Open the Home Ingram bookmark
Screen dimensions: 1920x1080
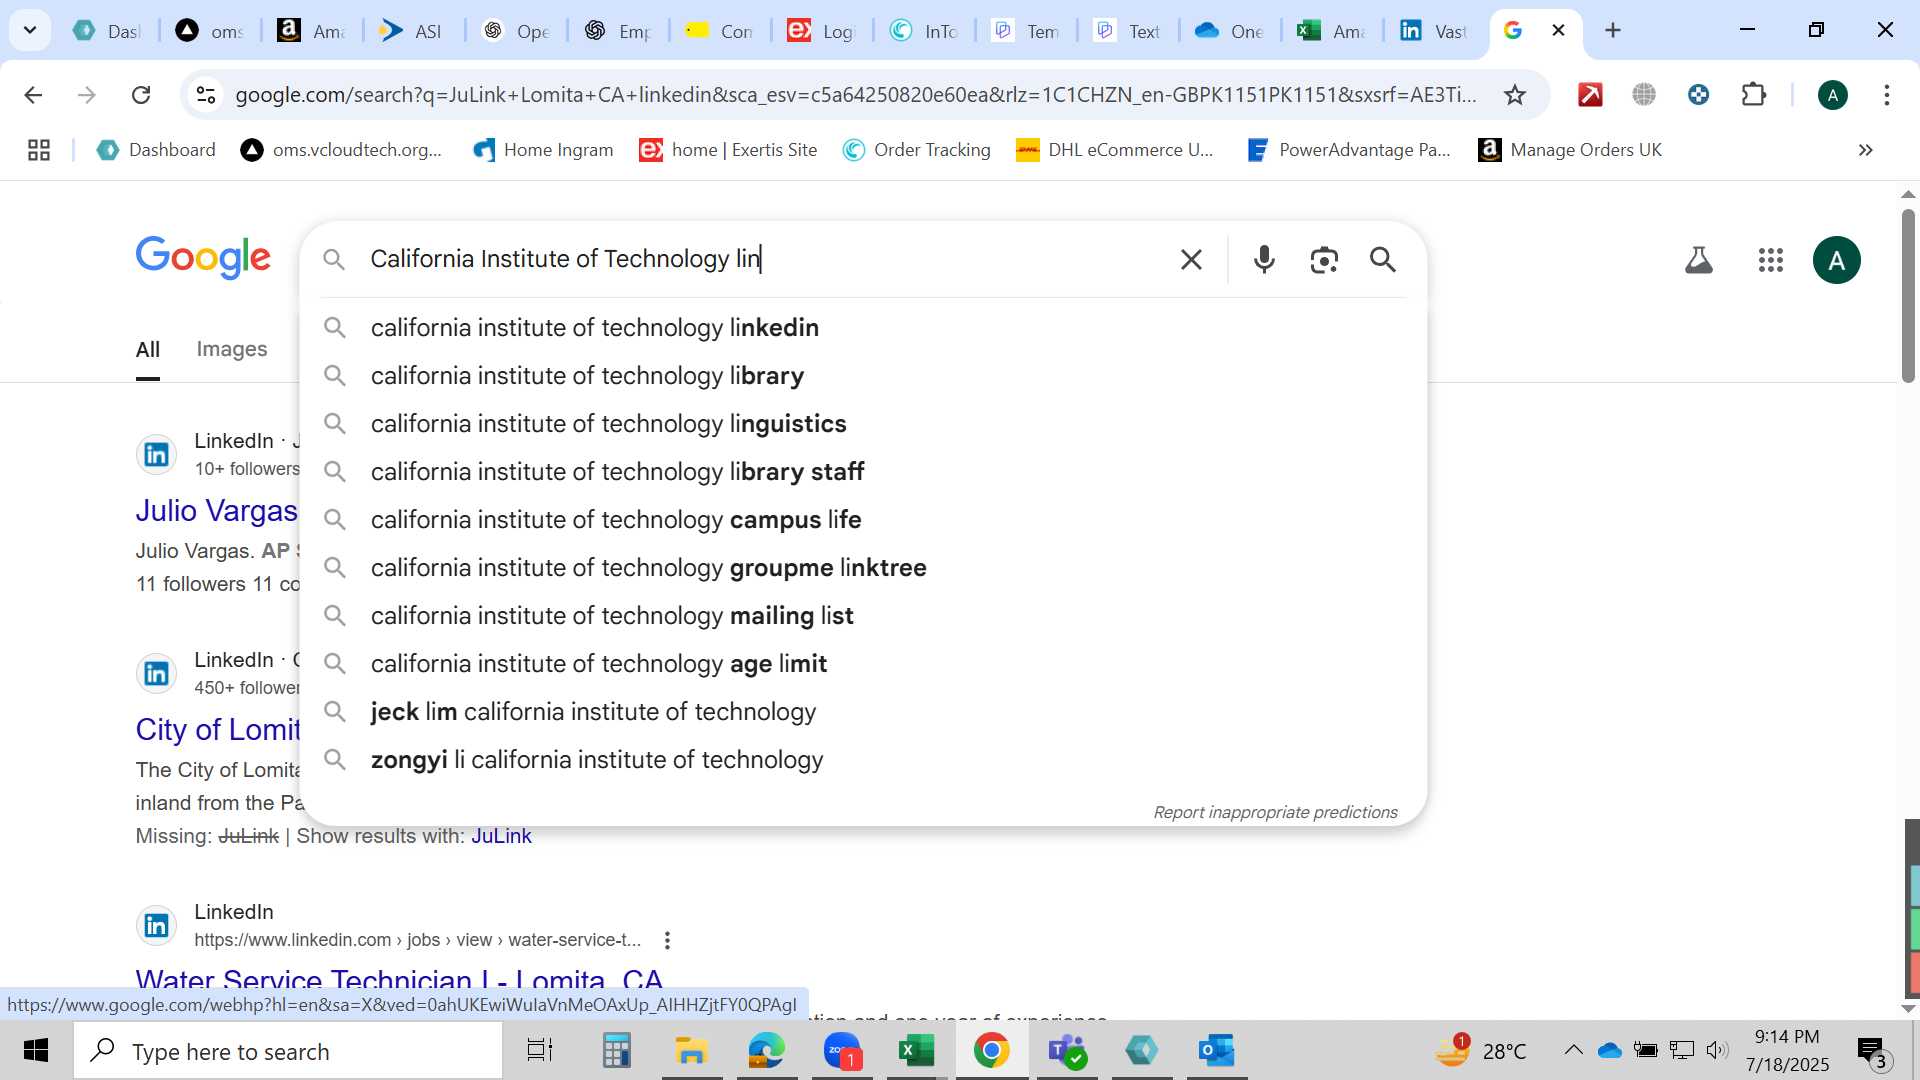[x=543, y=150]
